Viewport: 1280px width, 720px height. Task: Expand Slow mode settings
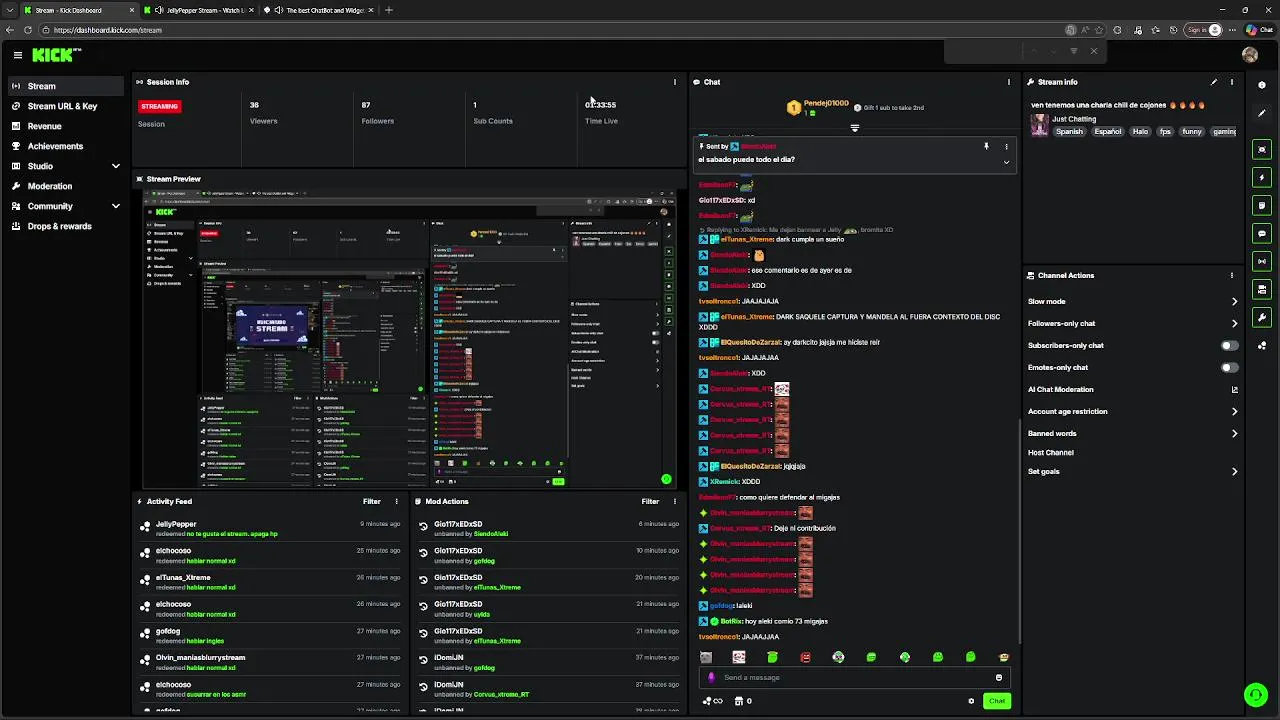pyautogui.click(x=1133, y=301)
